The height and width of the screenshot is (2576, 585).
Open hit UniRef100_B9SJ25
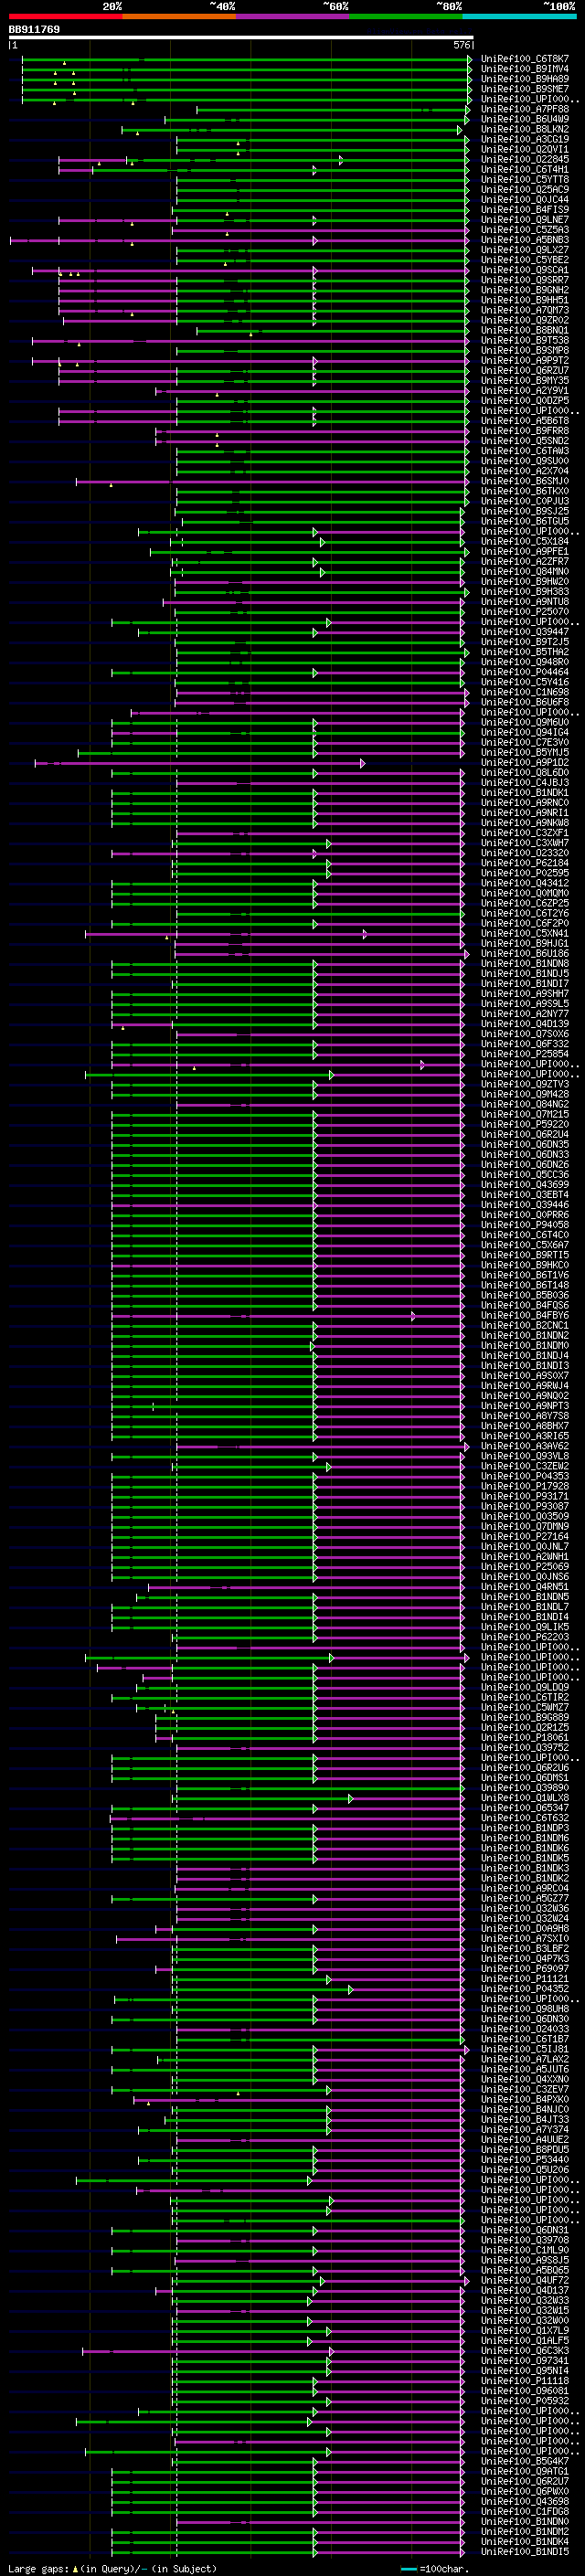[x=525, y=511]
